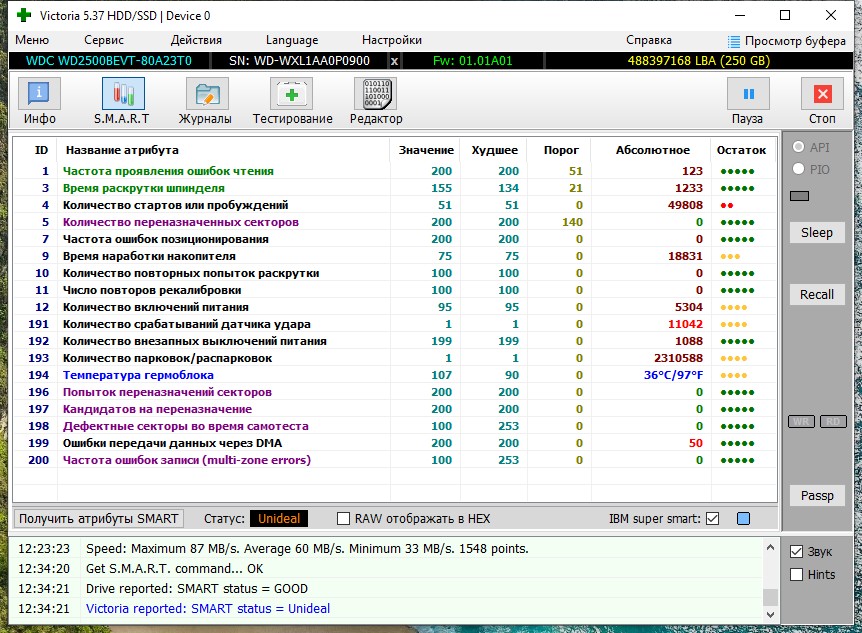Click log line Drive reported SMART status GOOD
862x633 pixels.
click(196, 589)
